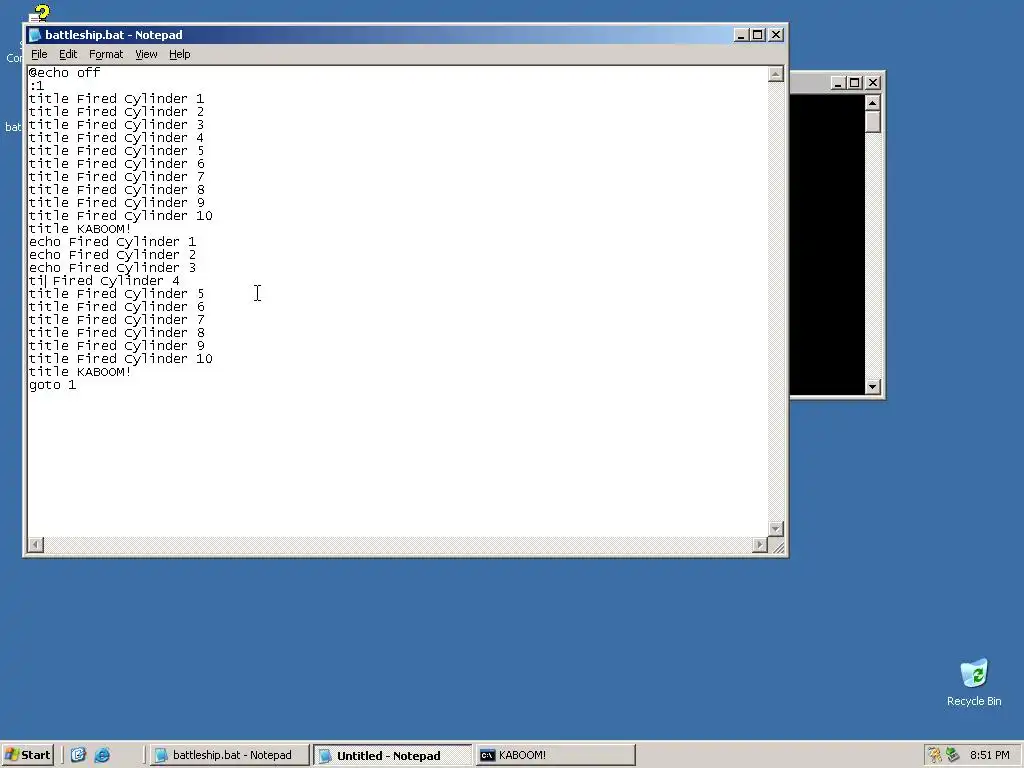Click the 'ti Fired Cylinder 4' line
Image resolution: width=1024 pixels, height=768 pixels.
pos(104,281)
